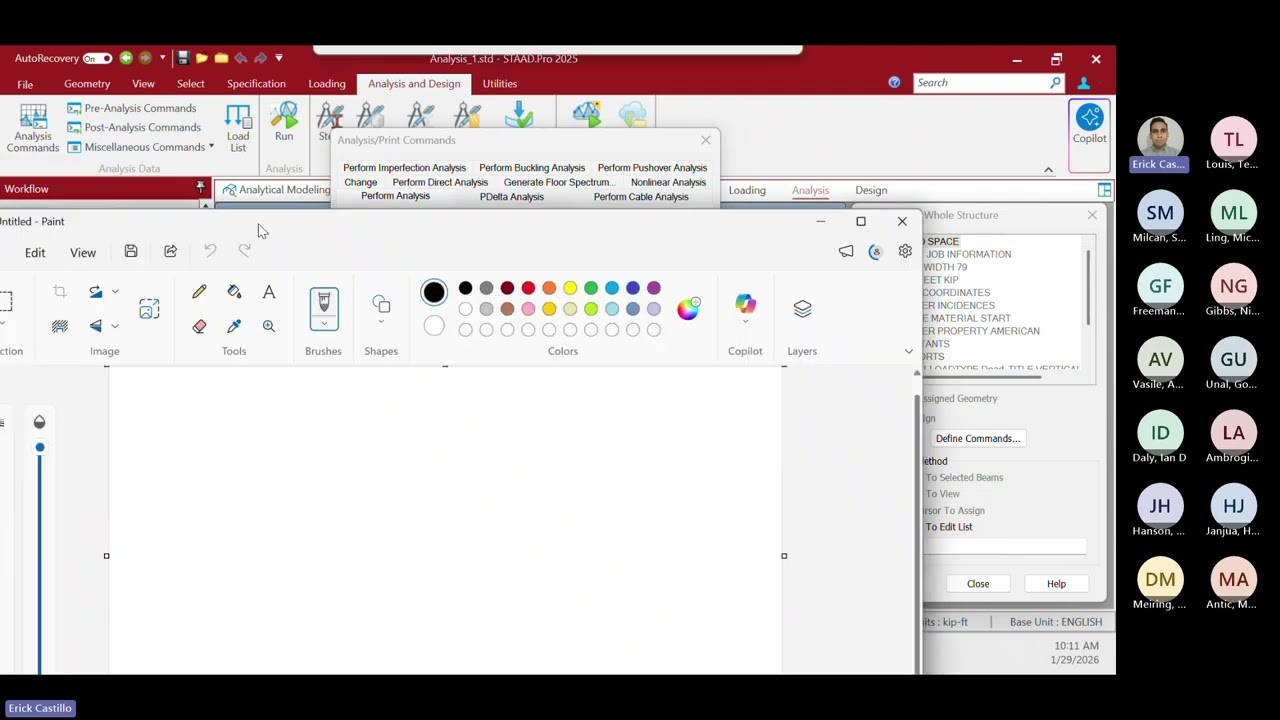Open the Brushes dropdown in Paint
Viewport: 1280px width, 720px height.
click(324, 324)
